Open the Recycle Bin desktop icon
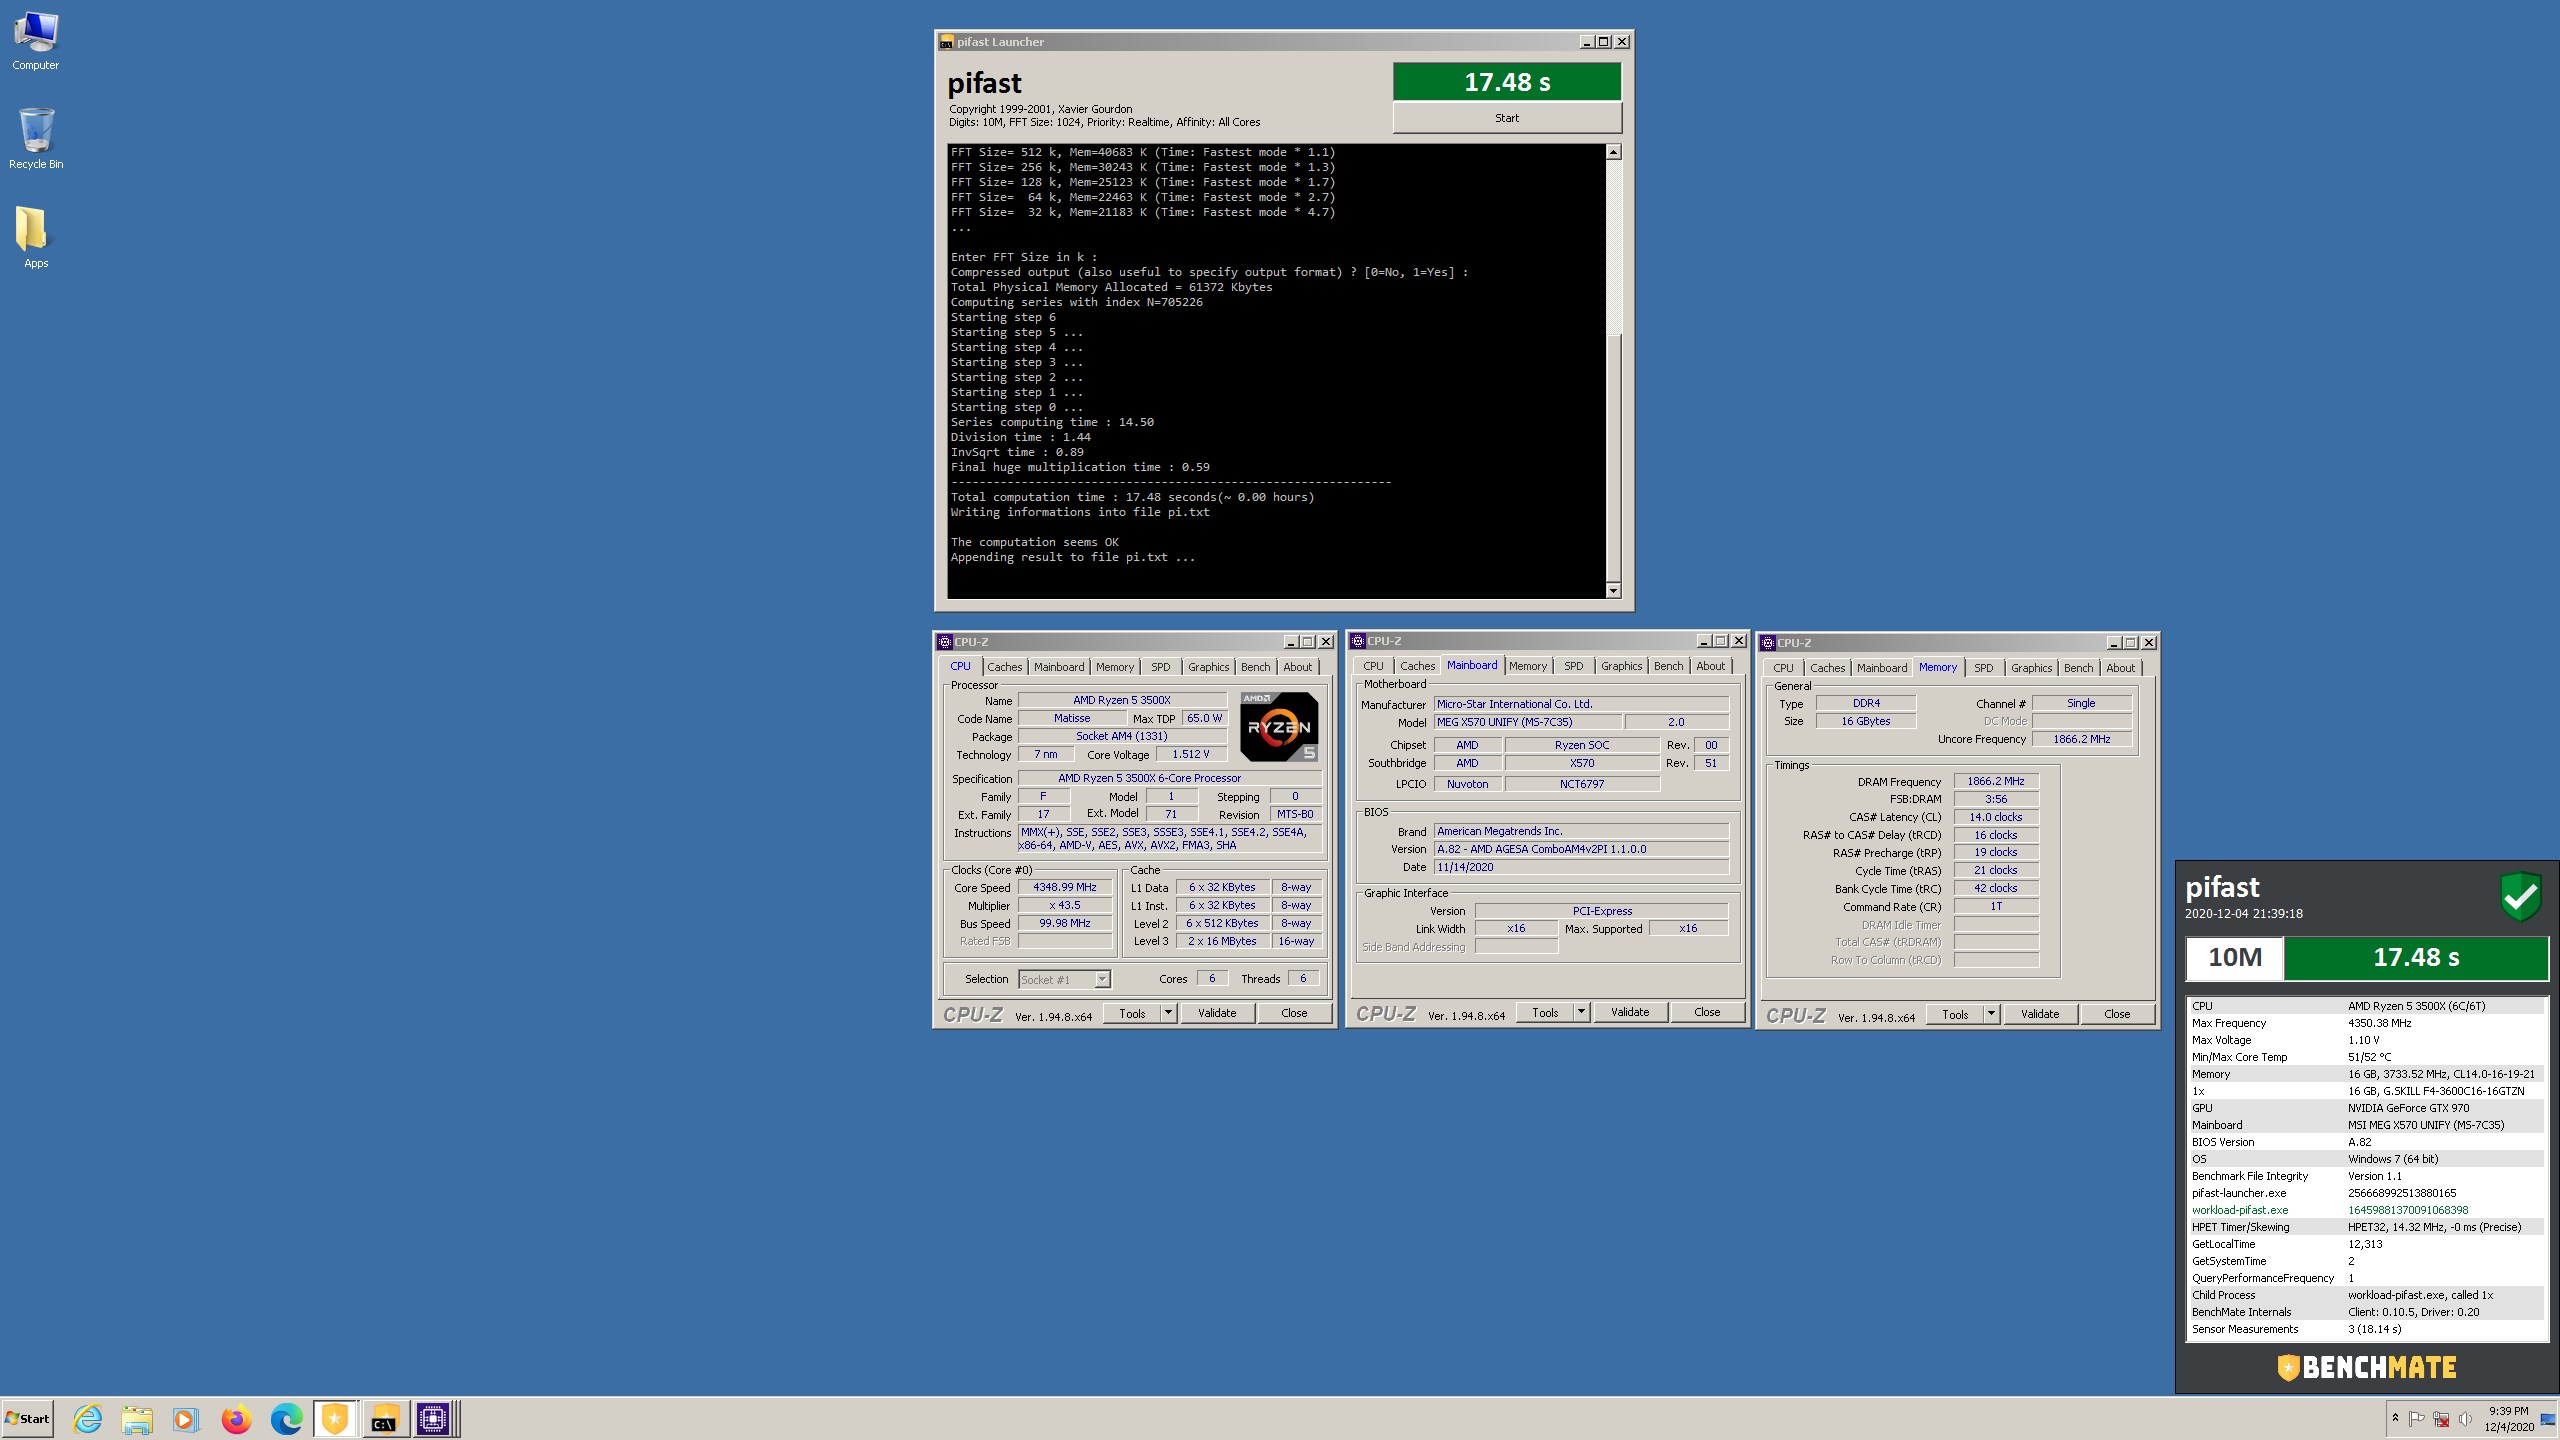Screen dimensions: 2560x1440 pyautogui.click(x=36, y=139)
